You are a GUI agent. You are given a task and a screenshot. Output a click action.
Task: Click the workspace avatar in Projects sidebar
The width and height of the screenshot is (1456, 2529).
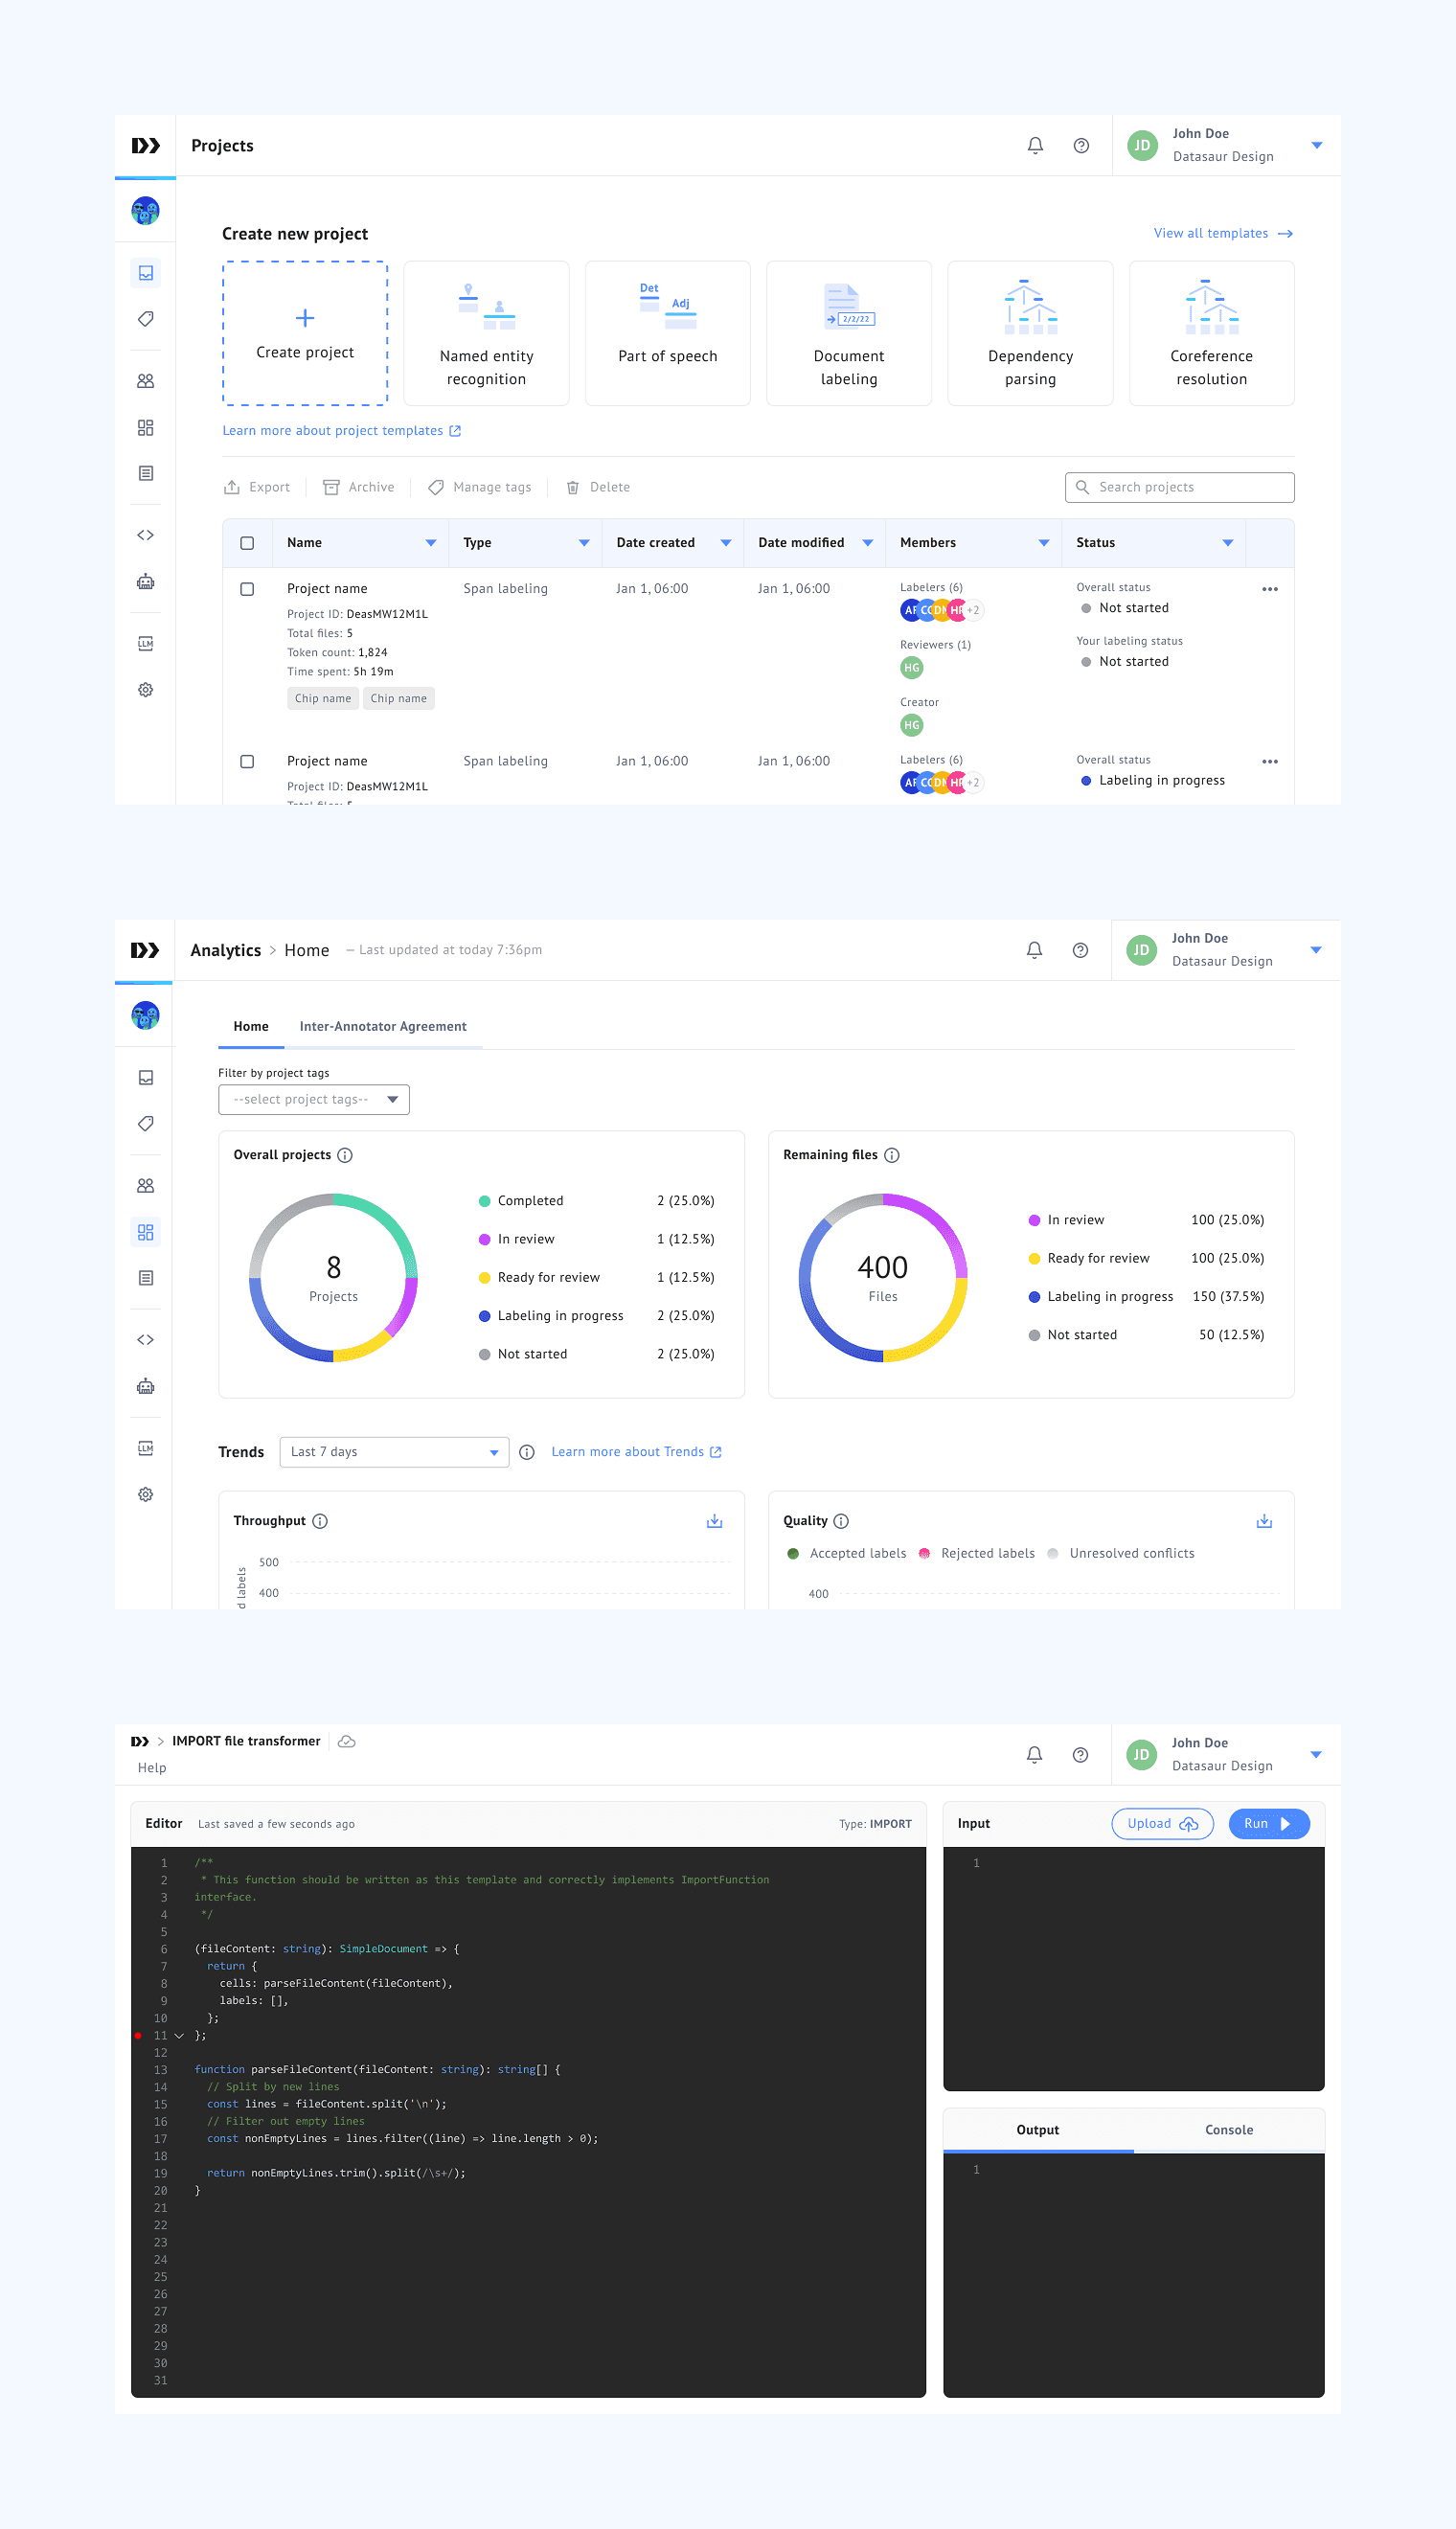pos(145,211)
